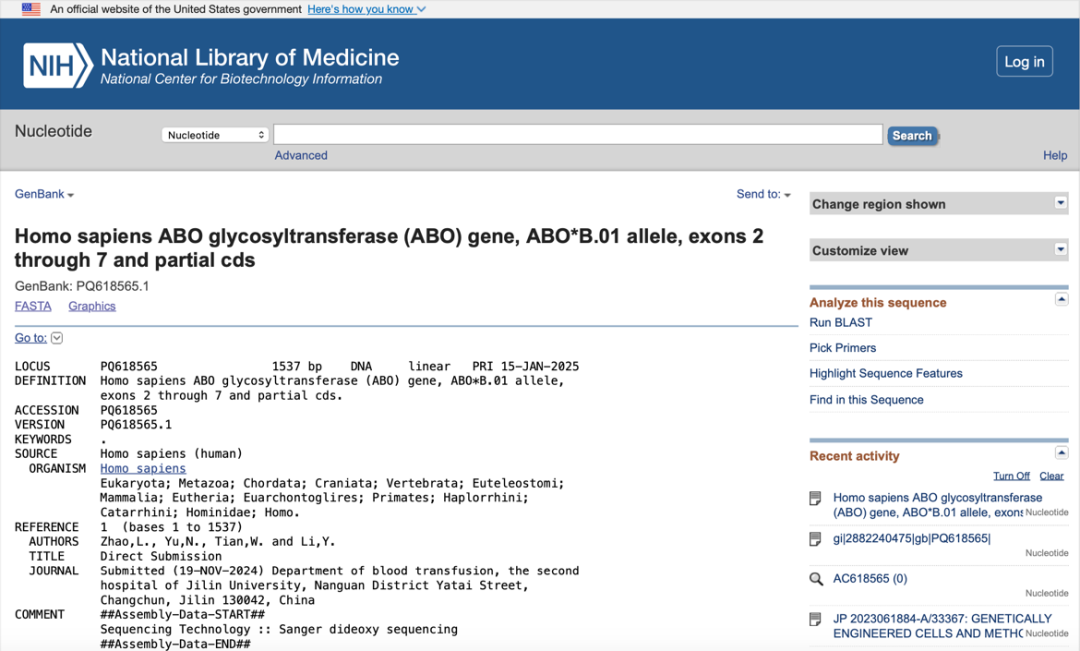Turn Off recent activity tracking
This screenshot has height=651, width=1080.
(x=1011, y=476)
